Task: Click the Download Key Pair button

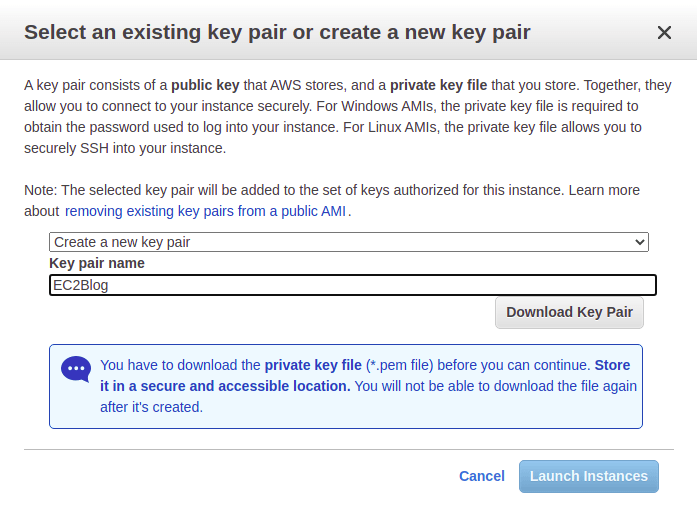Action: (x=569, y=312)
